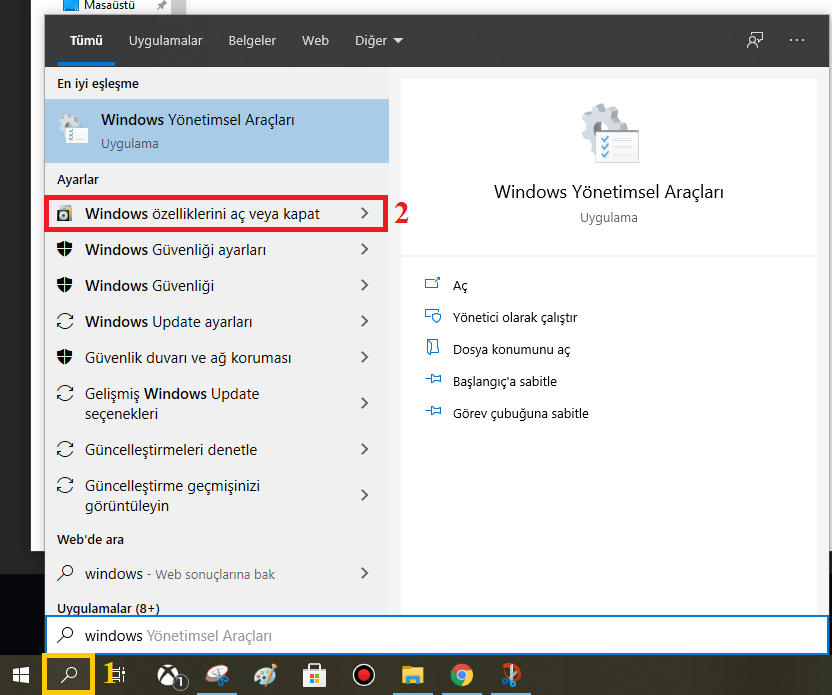Choose Görev çubuğuna sabitle

[x=521, y=413]
